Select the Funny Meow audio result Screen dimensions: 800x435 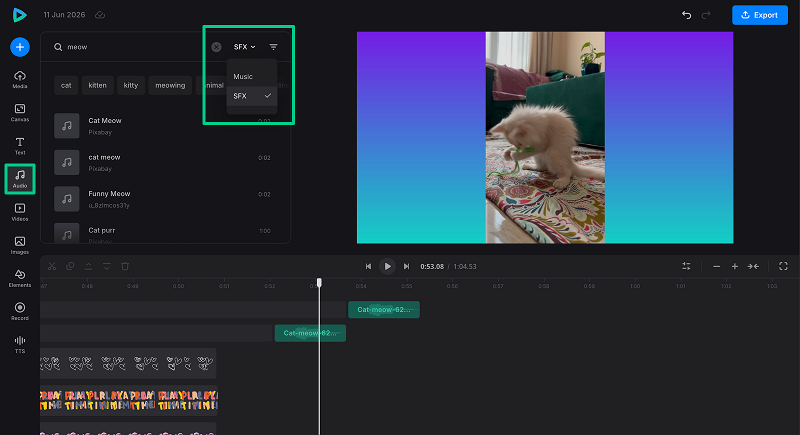click(x=163, y=199)
